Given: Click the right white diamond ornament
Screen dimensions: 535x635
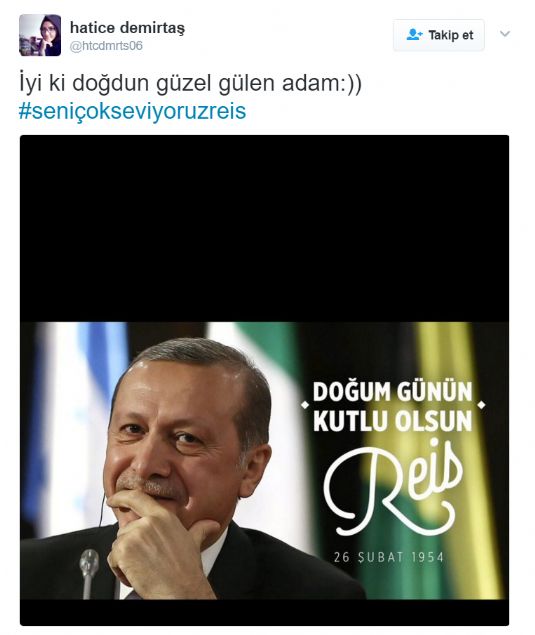Looking at the screenshot, I should [x=482, y=405].
